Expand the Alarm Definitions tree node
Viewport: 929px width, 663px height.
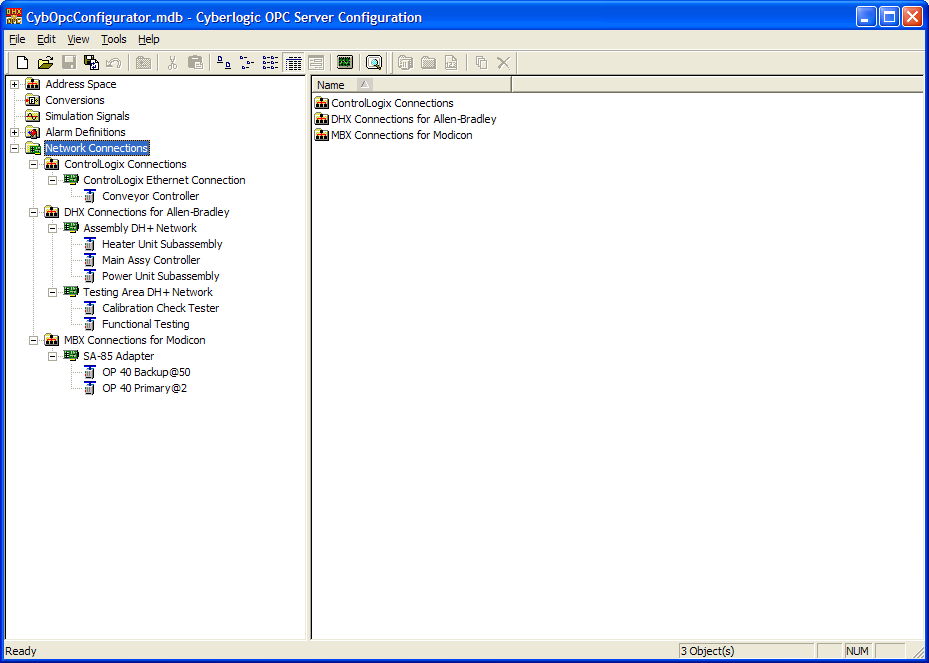click(x=14, y=132)
